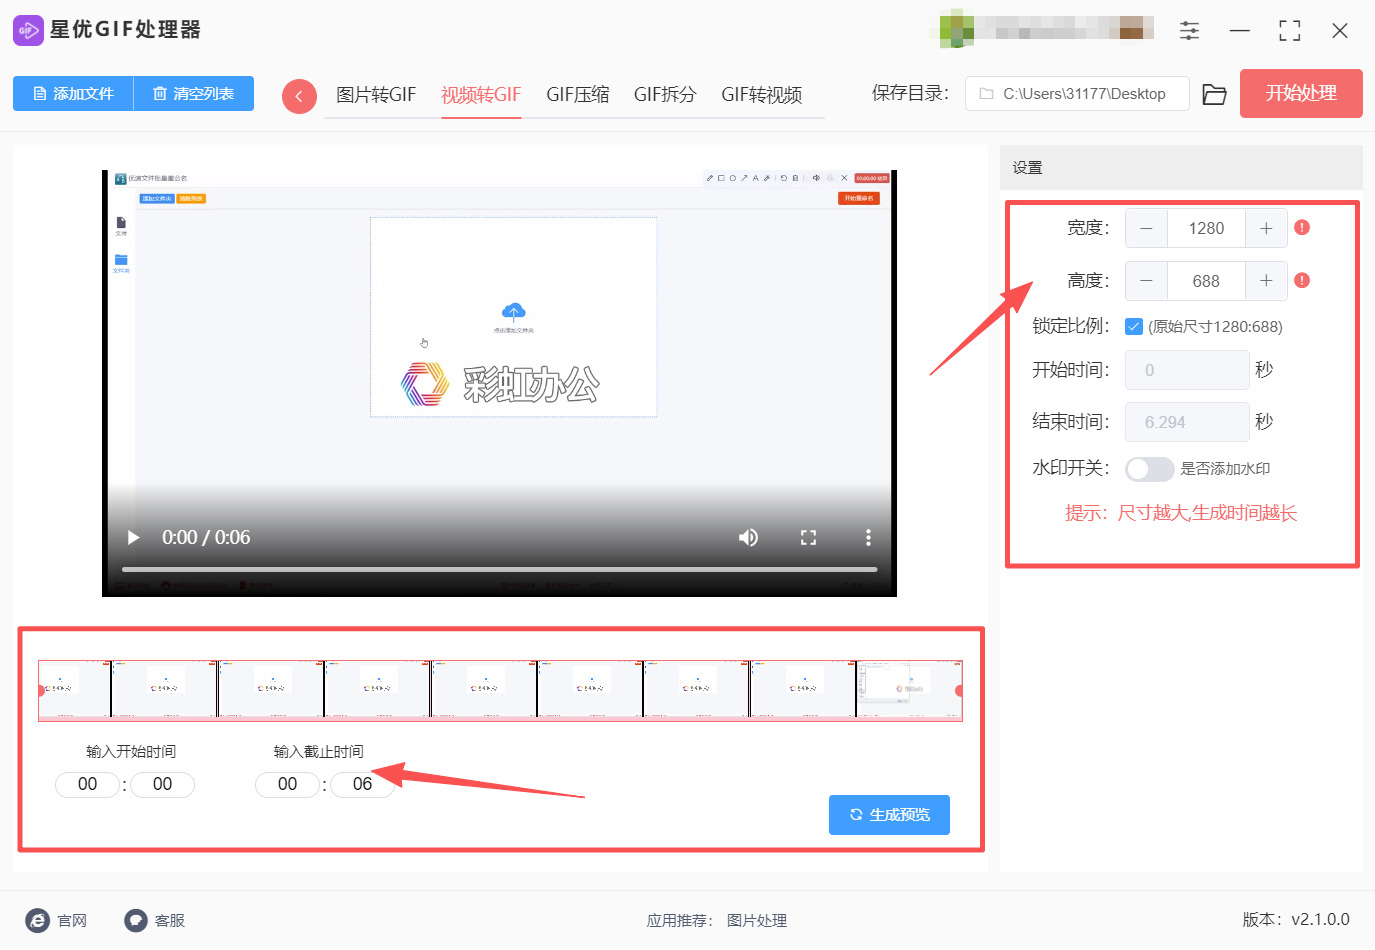This screenshot has height=950, width=1375.
Task: Click the width warning info icon
Action: [1302, 228]
